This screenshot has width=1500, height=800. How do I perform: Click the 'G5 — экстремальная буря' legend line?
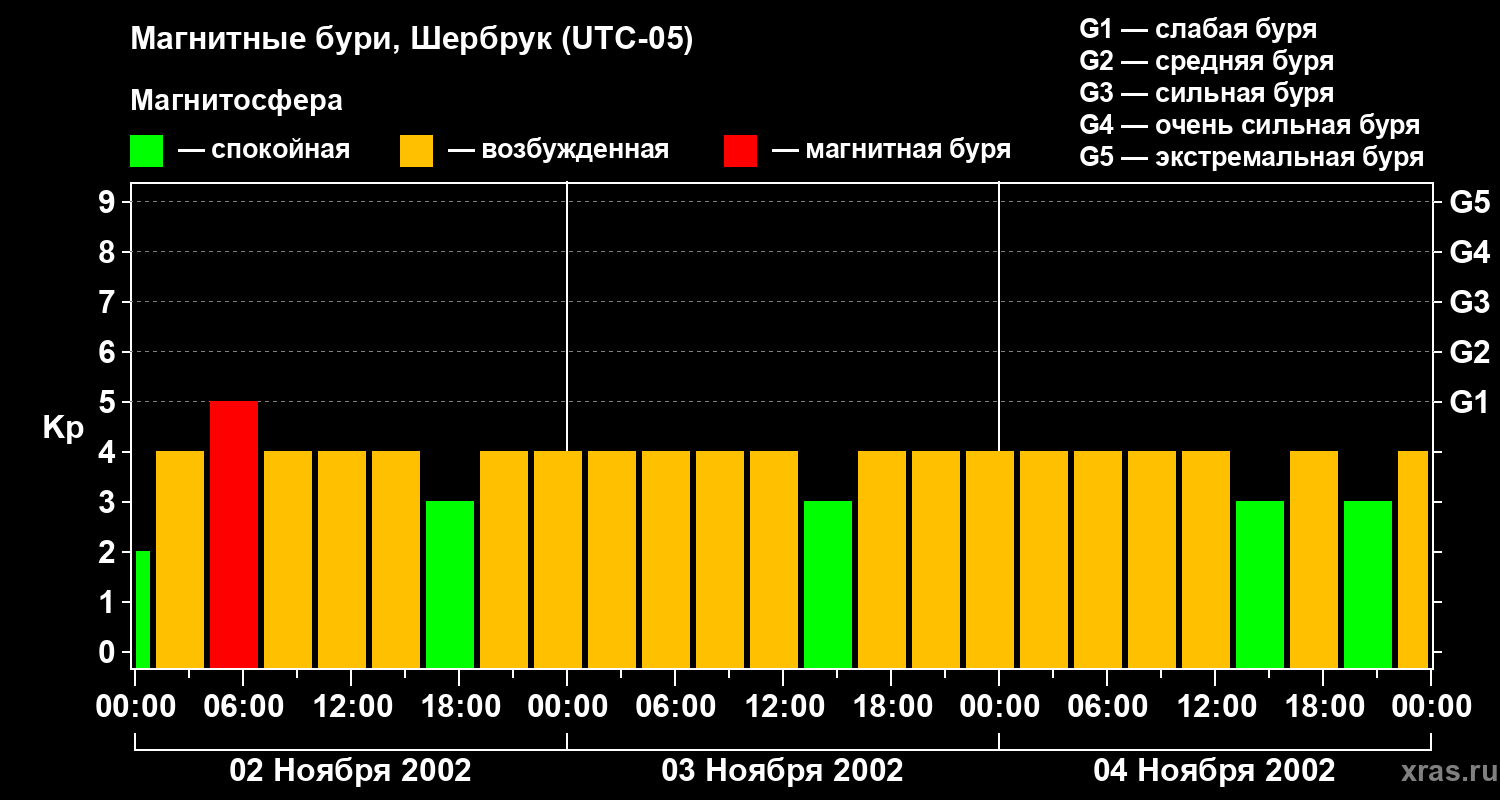point(1252,157)
